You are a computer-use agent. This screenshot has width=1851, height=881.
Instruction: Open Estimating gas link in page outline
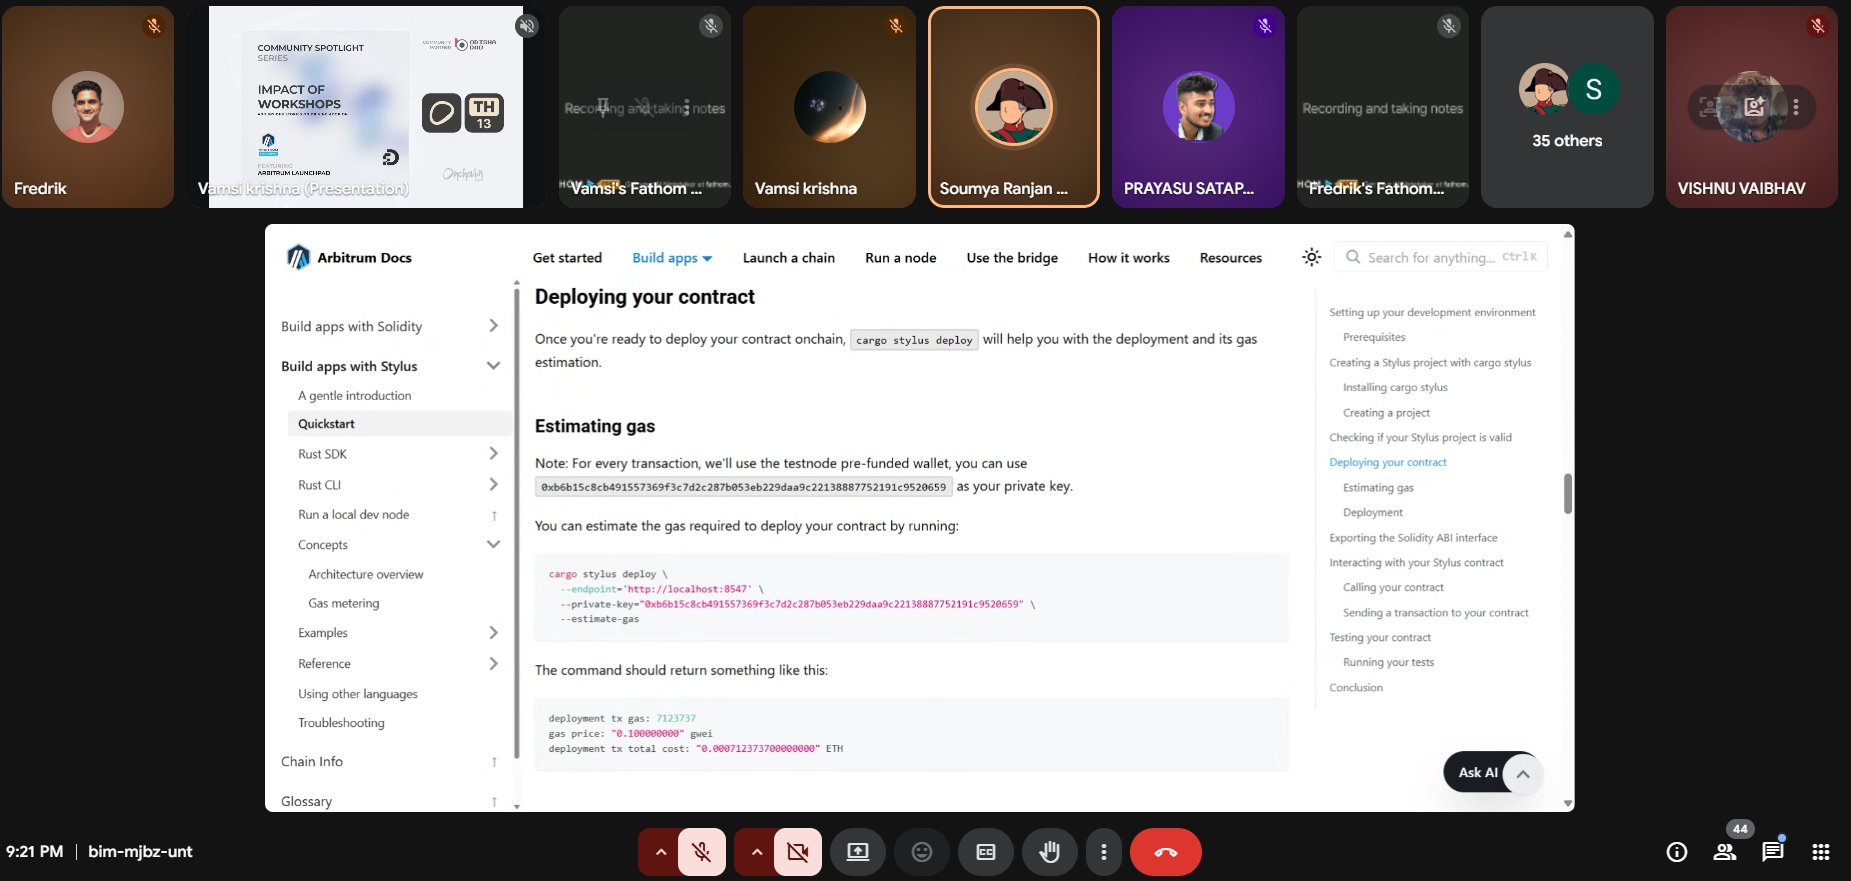tap(1377, 488)
